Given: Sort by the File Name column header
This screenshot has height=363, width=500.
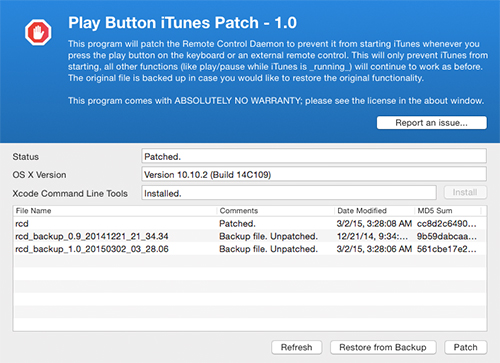Looking at the screenshot, I should 115,211.
